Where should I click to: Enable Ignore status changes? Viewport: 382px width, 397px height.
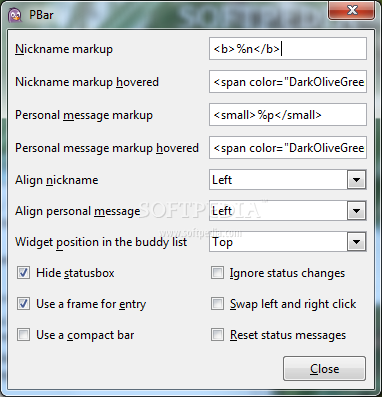tap(217, 273)
